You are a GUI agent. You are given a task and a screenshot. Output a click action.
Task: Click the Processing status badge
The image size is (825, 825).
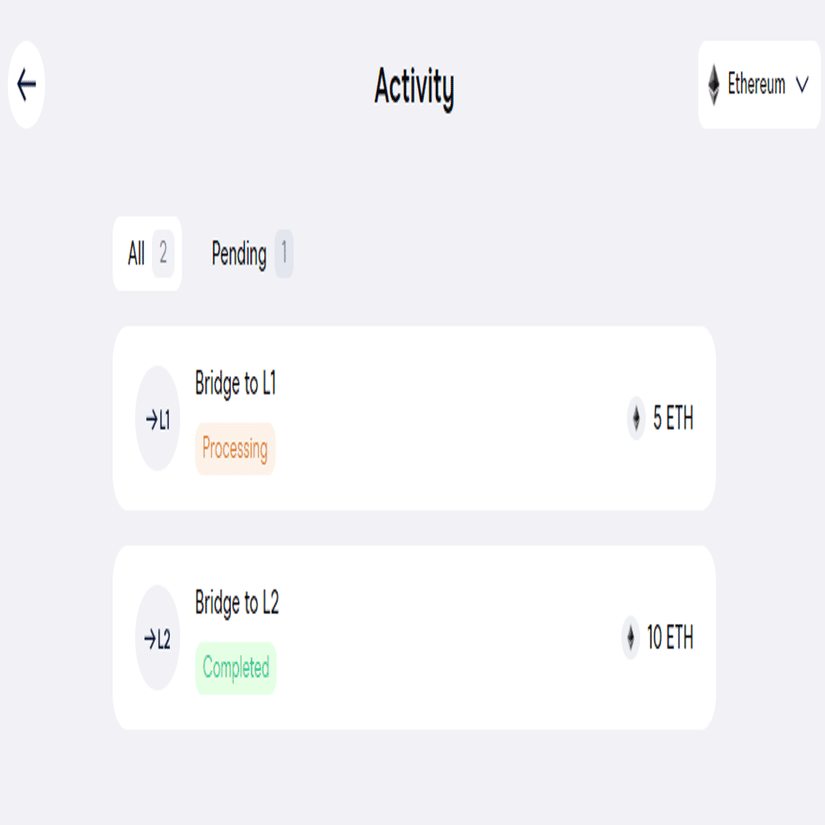coord(235,449)
